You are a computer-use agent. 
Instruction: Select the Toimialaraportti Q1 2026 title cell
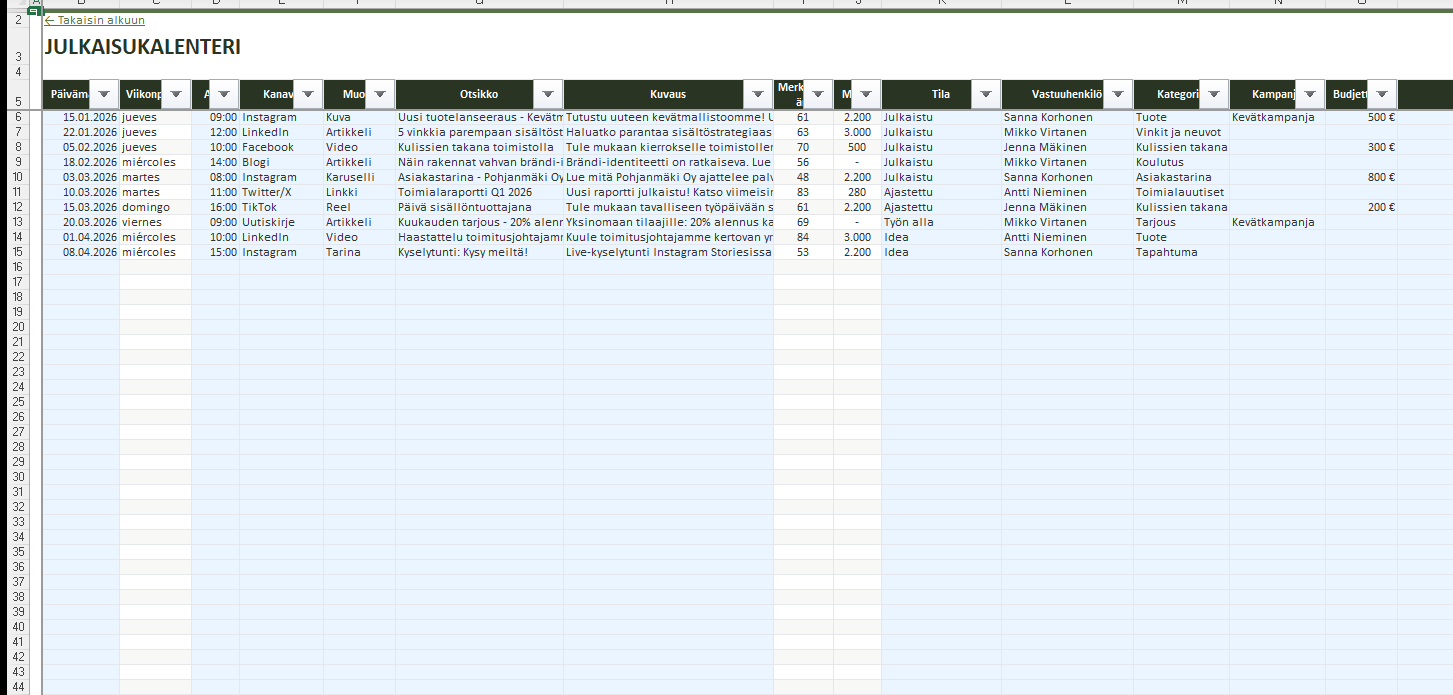tap(478, 192)
